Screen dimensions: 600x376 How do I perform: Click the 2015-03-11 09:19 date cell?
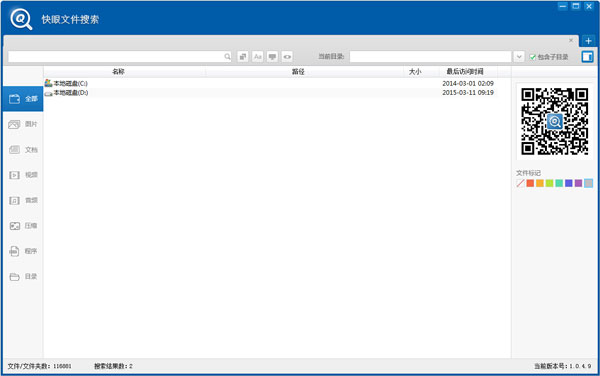pos(468,93)
